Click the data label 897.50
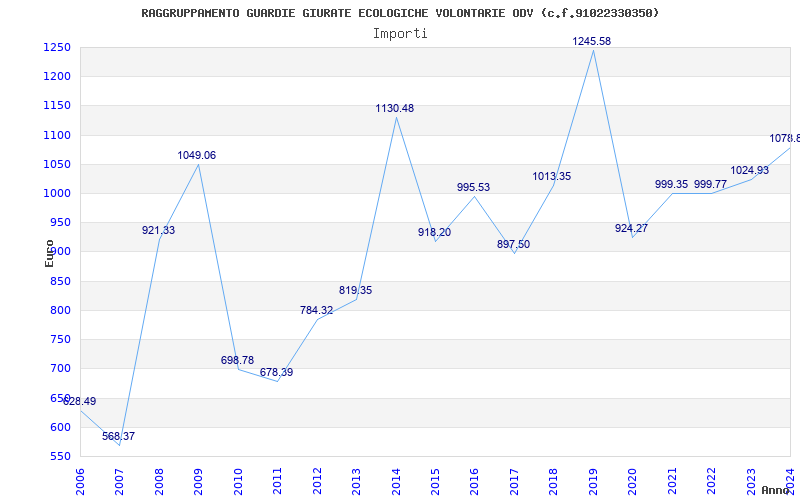800x500 pixels. click(513, 244)
